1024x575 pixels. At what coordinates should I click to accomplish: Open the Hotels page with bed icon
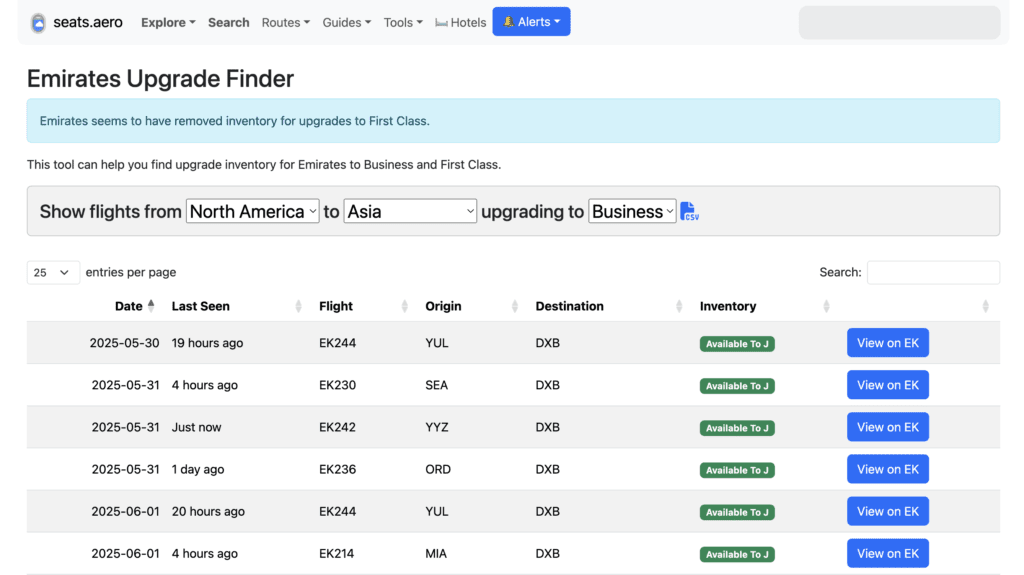[460, 22]
